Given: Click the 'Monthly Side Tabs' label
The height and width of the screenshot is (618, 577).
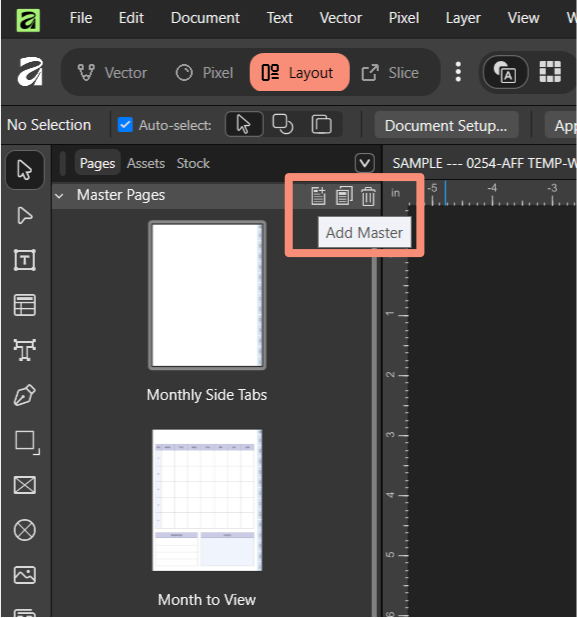Looking at the screenshot, I should (207, 395).
